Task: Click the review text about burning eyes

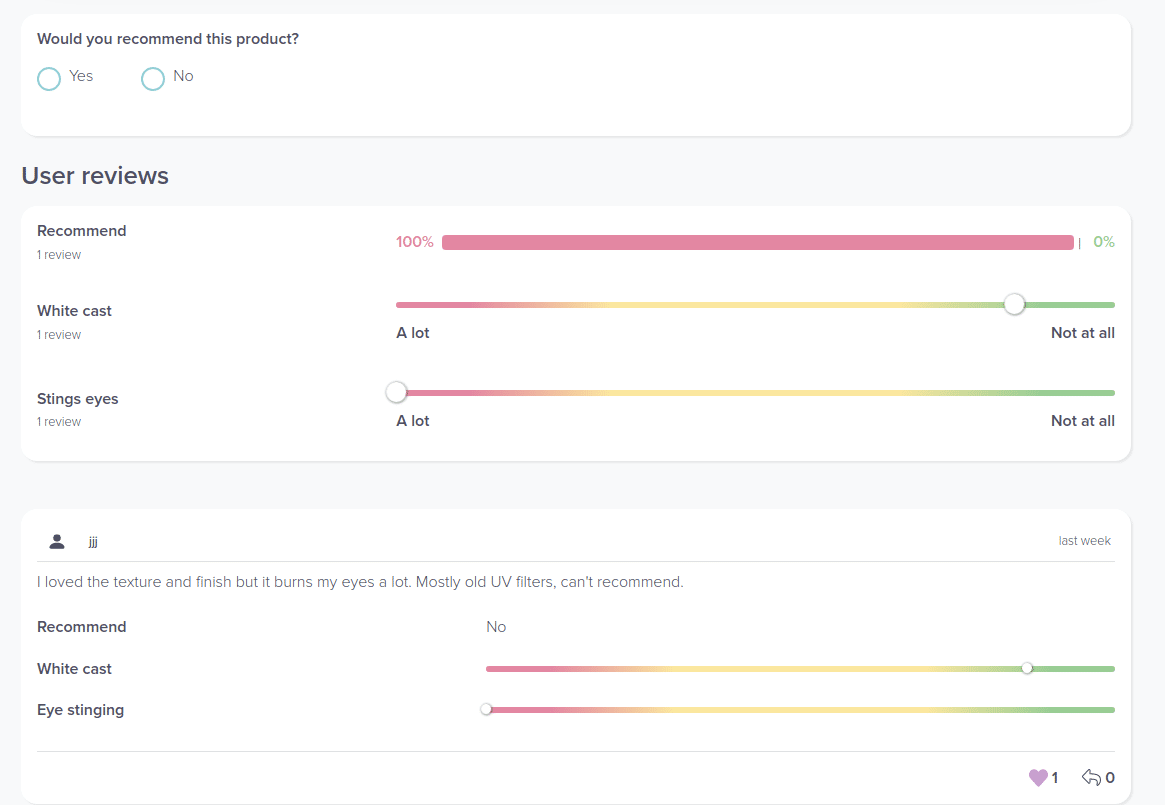Action: pos(360,582)
